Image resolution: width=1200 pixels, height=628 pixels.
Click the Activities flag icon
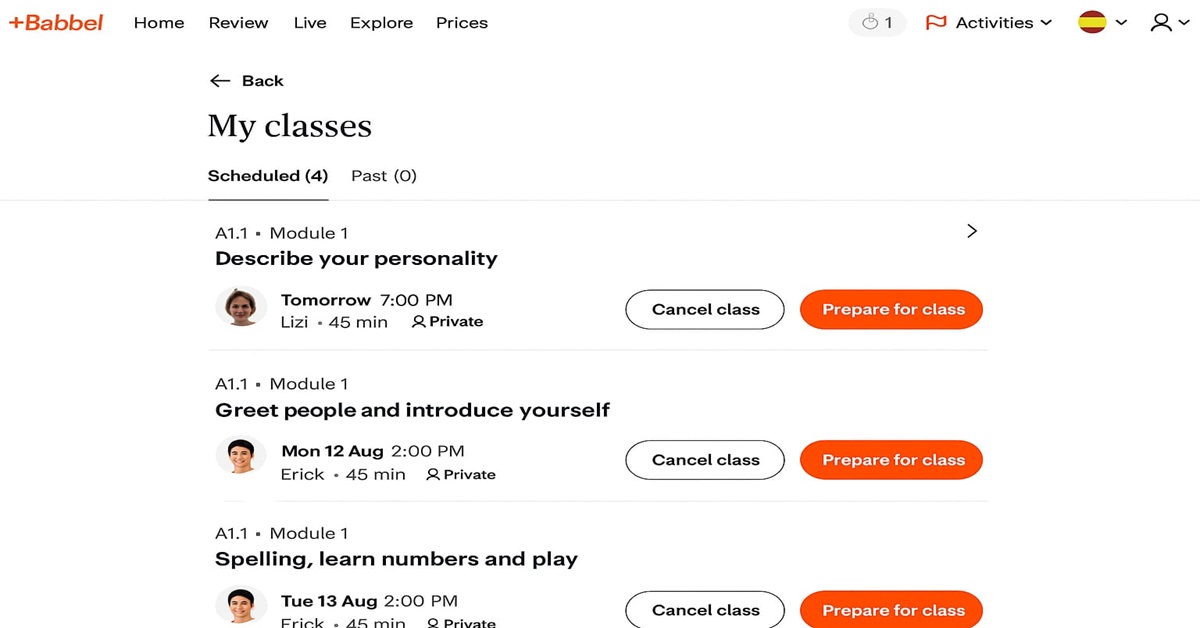(936, 22)
